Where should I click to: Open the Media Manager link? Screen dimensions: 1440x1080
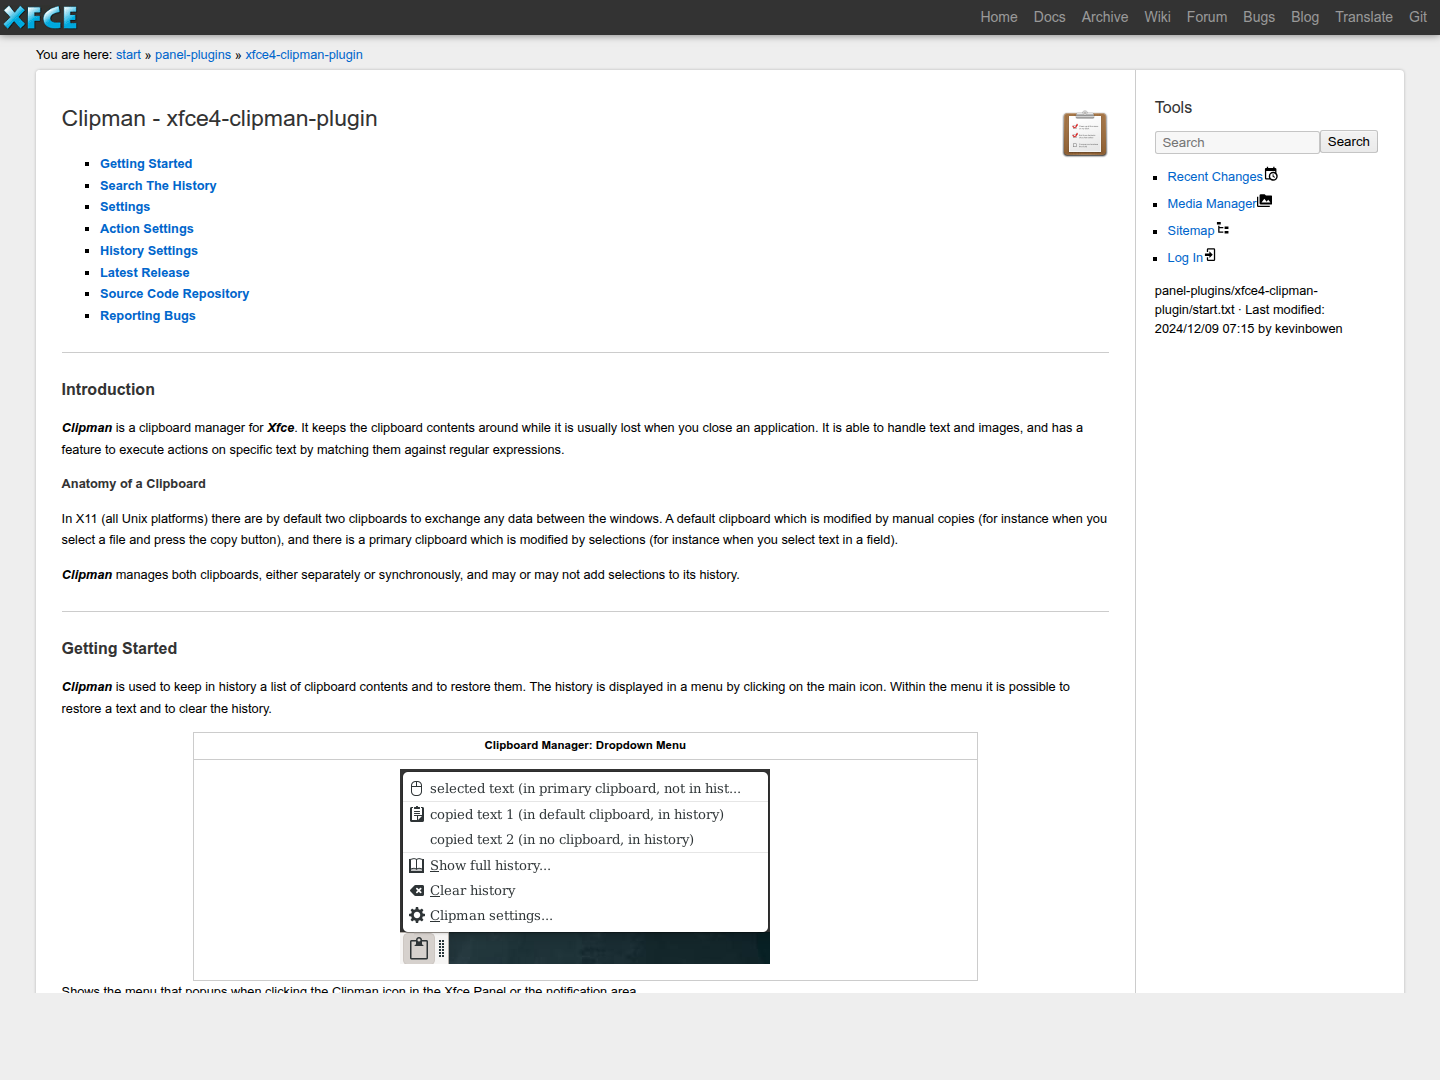click(x=1212, y=204)
